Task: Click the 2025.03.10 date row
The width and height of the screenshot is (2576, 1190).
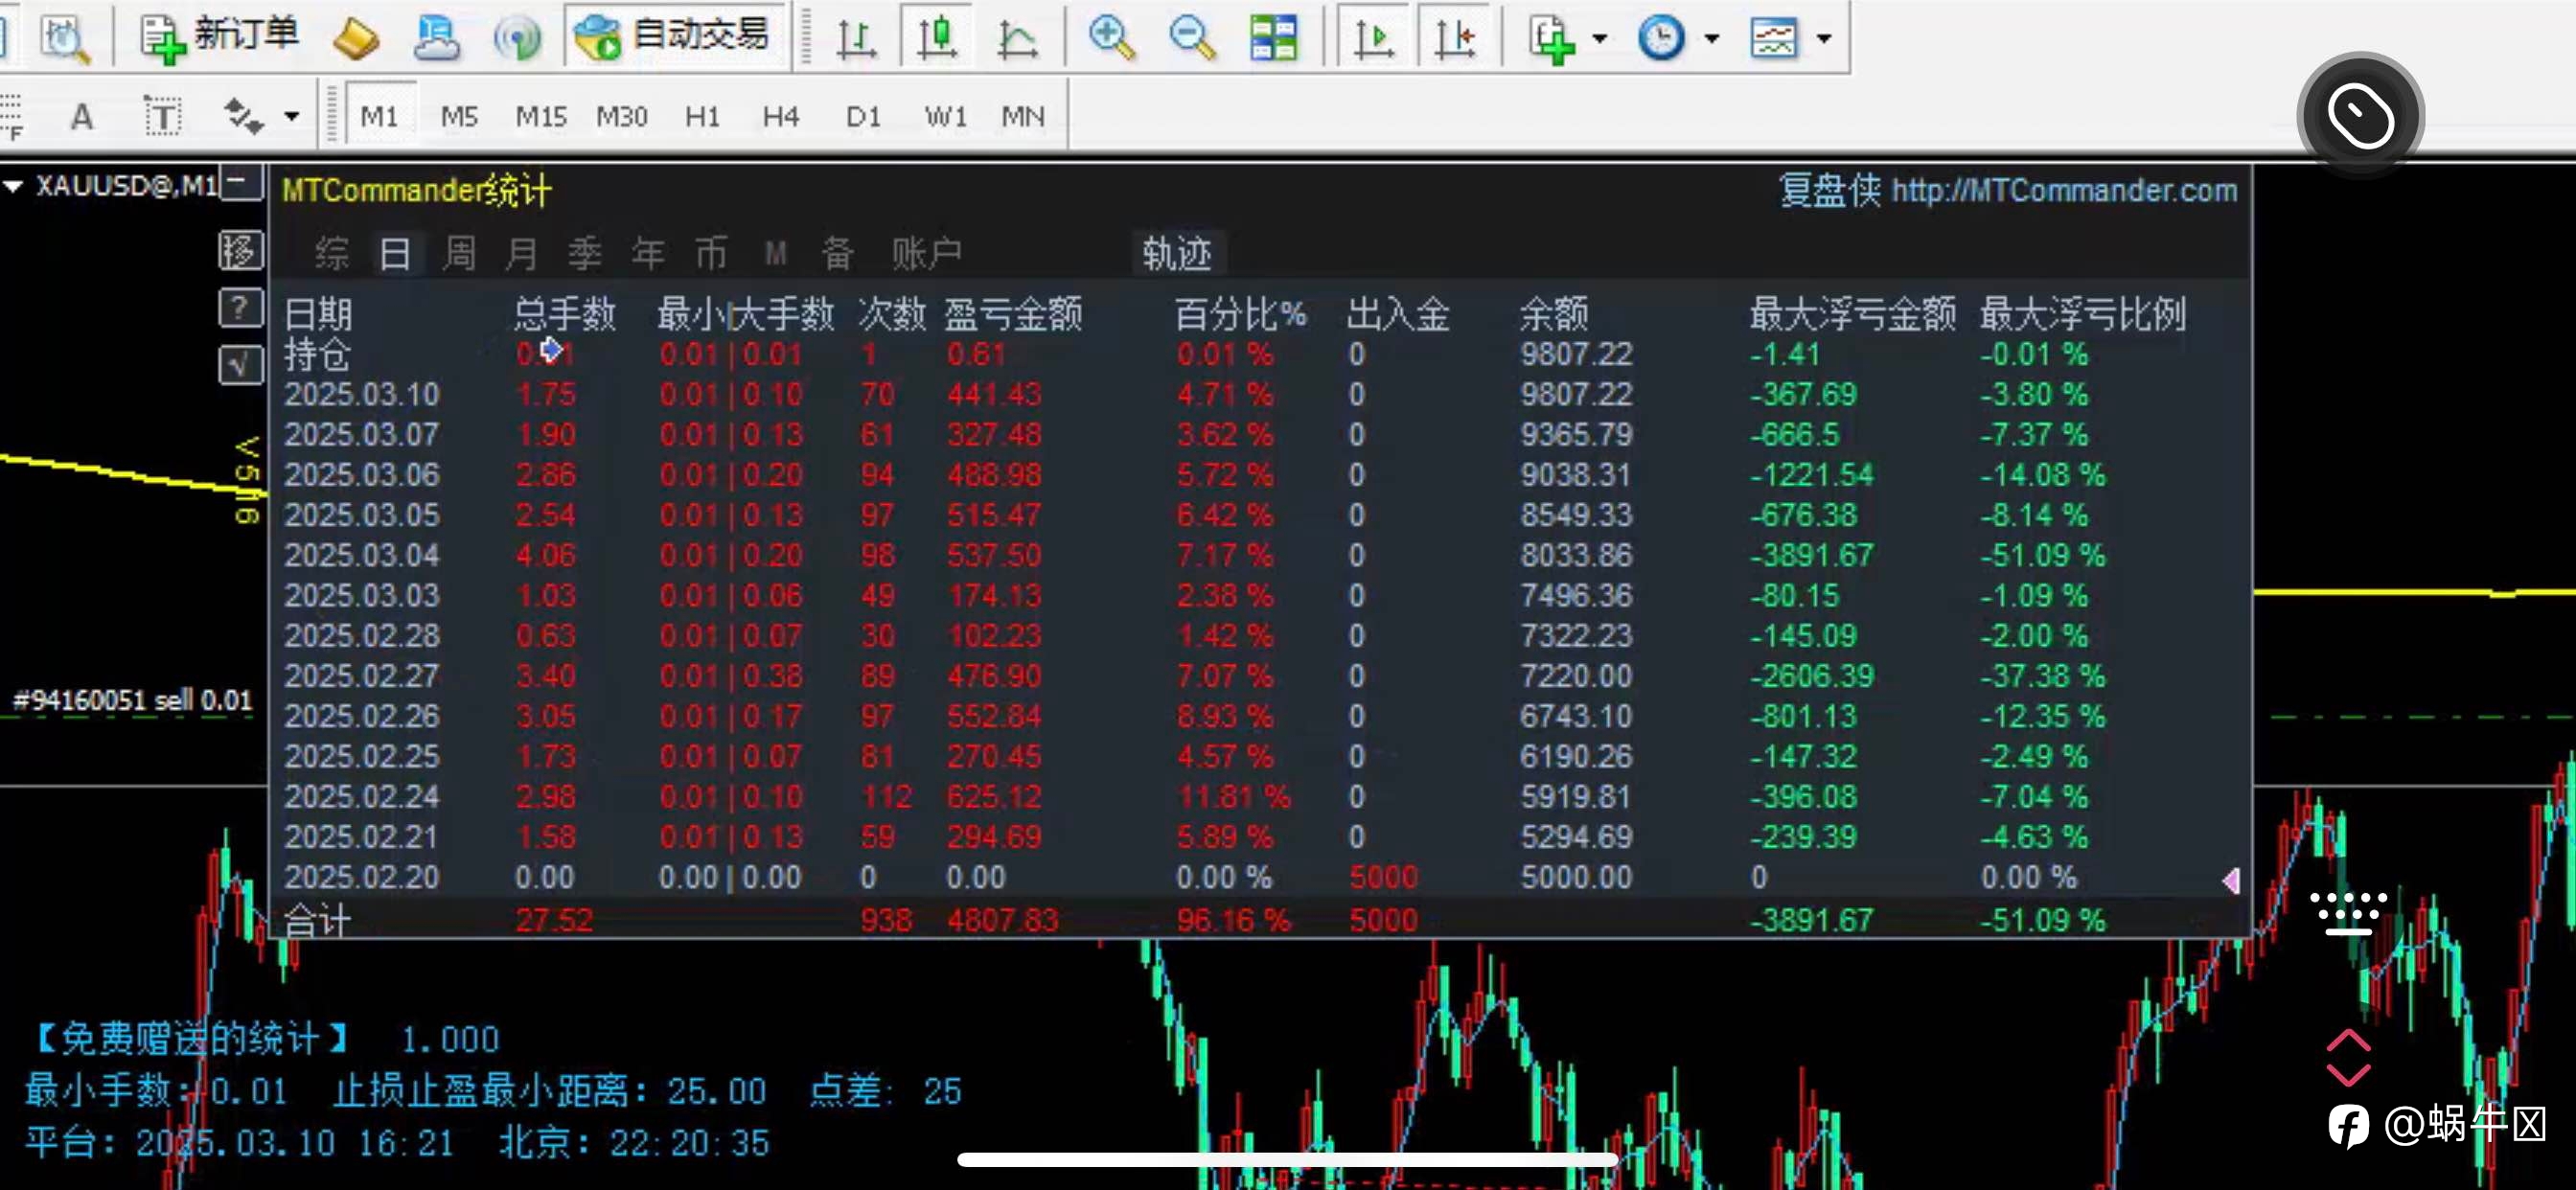Action: pos(362,394)
